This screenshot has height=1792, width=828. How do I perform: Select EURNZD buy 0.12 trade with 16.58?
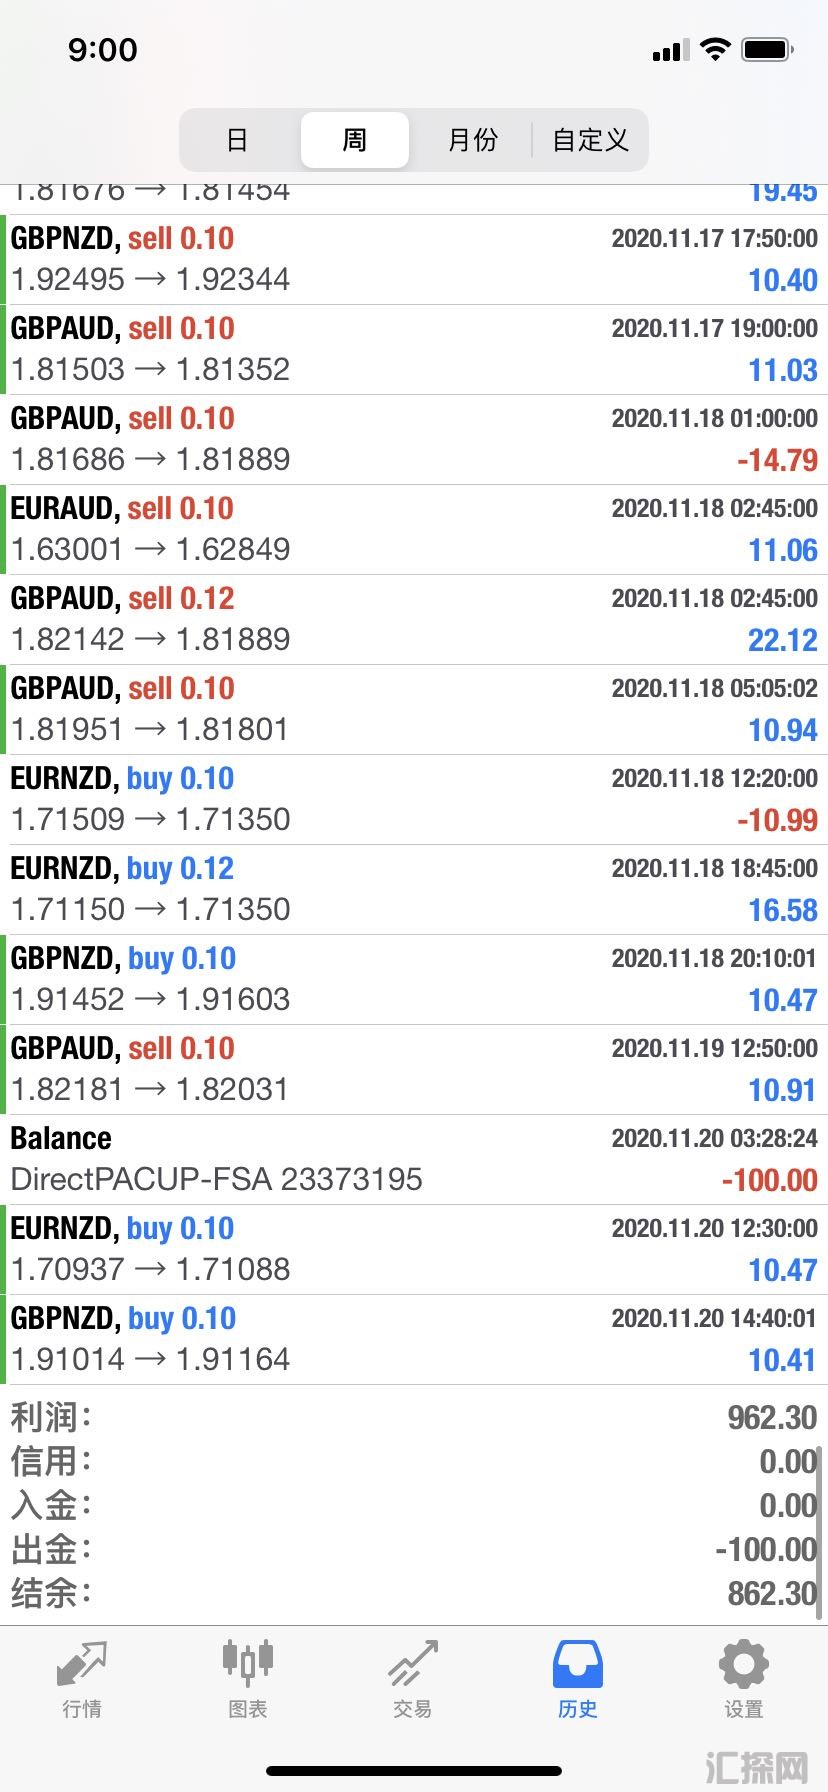(x=414, y=890)
